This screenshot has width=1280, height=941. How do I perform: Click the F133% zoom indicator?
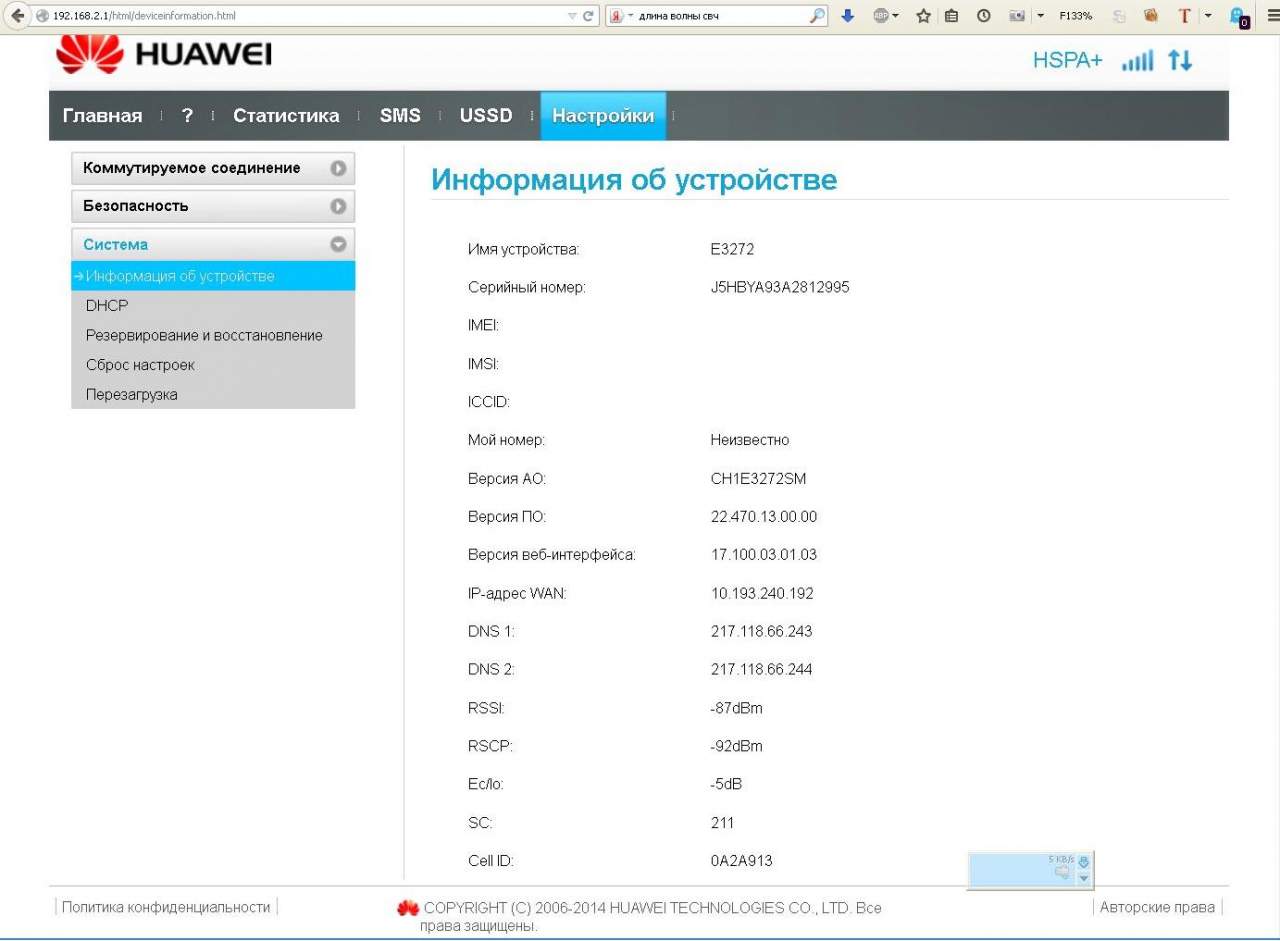point(1075,16)
